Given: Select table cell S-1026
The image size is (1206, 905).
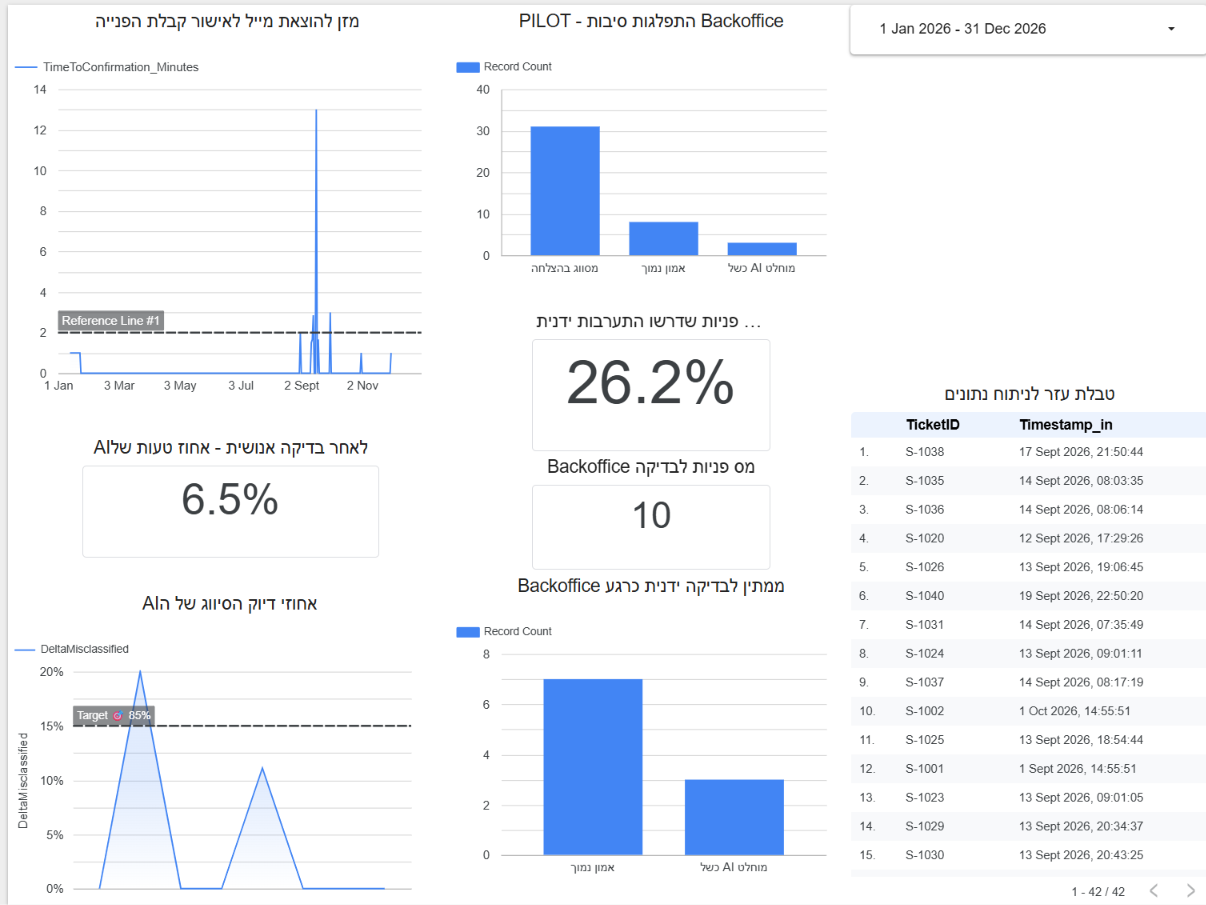Looking at the screenshot, I should pyautogui.click(x=924, y=567).
